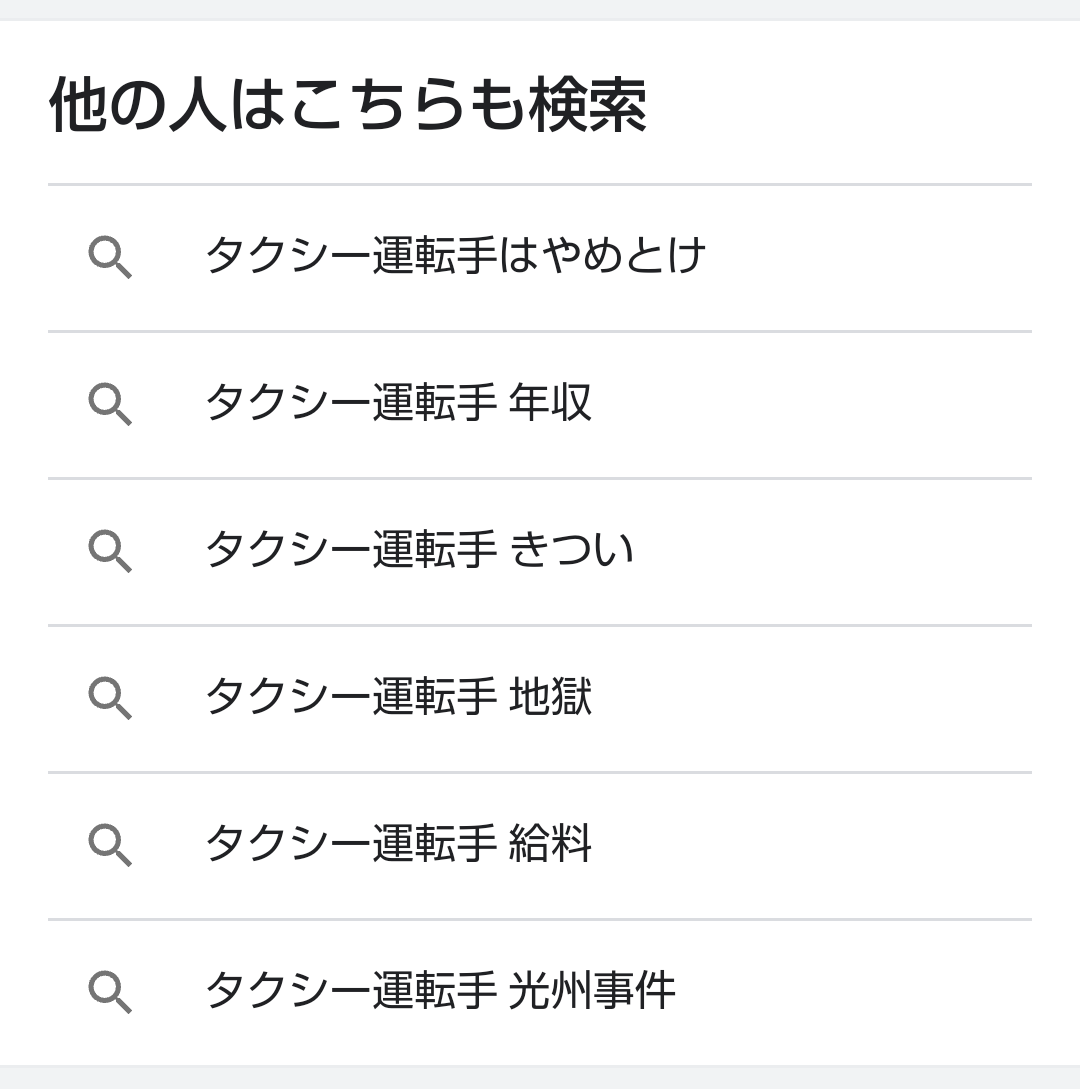
Task: Select suggestion タクシー運転手 きつい
Action: (540, 551)
